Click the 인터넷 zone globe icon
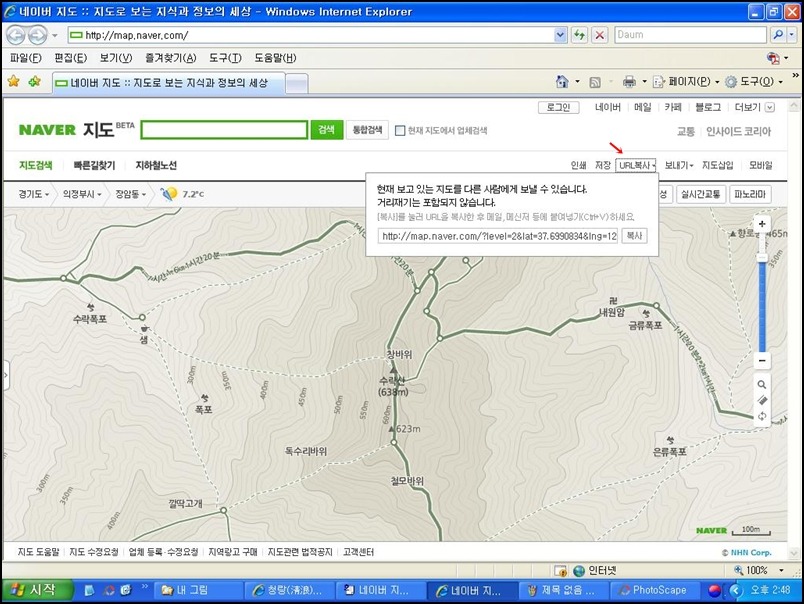This screenshot has height=604, width=804. [579, 570]
